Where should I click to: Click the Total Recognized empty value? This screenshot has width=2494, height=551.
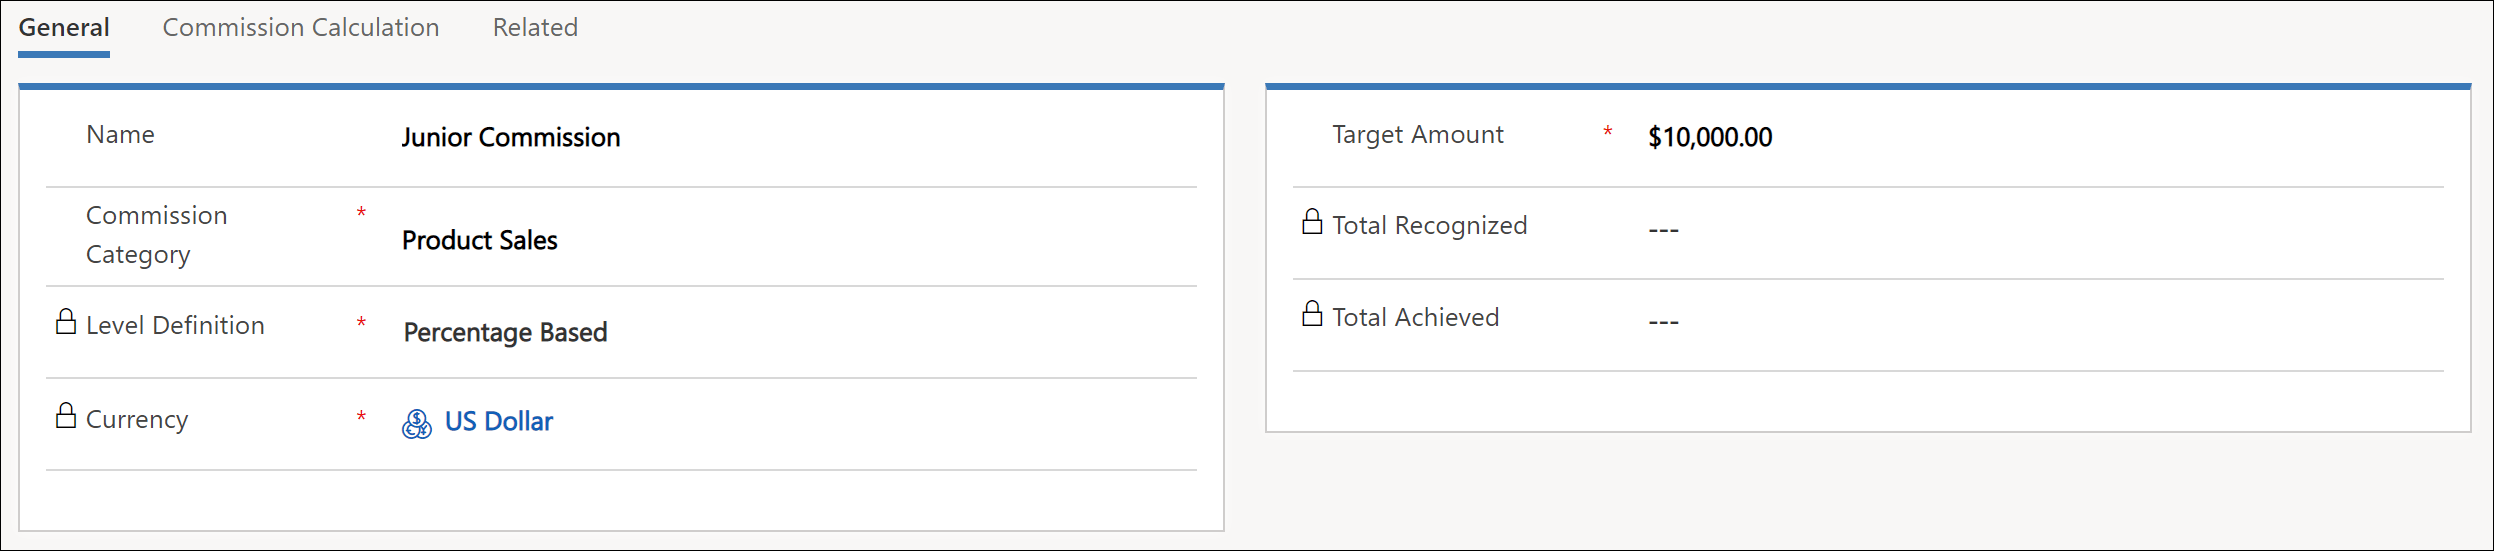click(1664, 230)
